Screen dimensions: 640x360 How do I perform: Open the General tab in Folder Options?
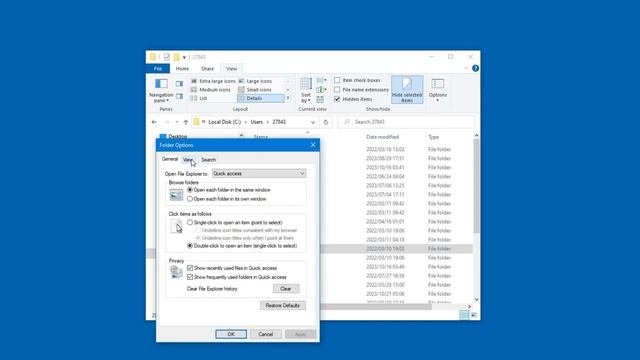(x=170, y=159)
